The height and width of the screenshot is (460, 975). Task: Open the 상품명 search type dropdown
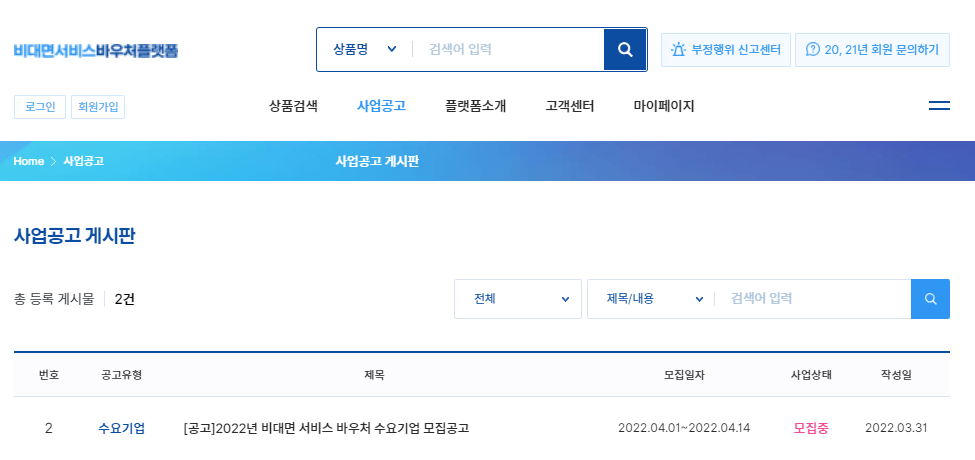pos(365,49)
